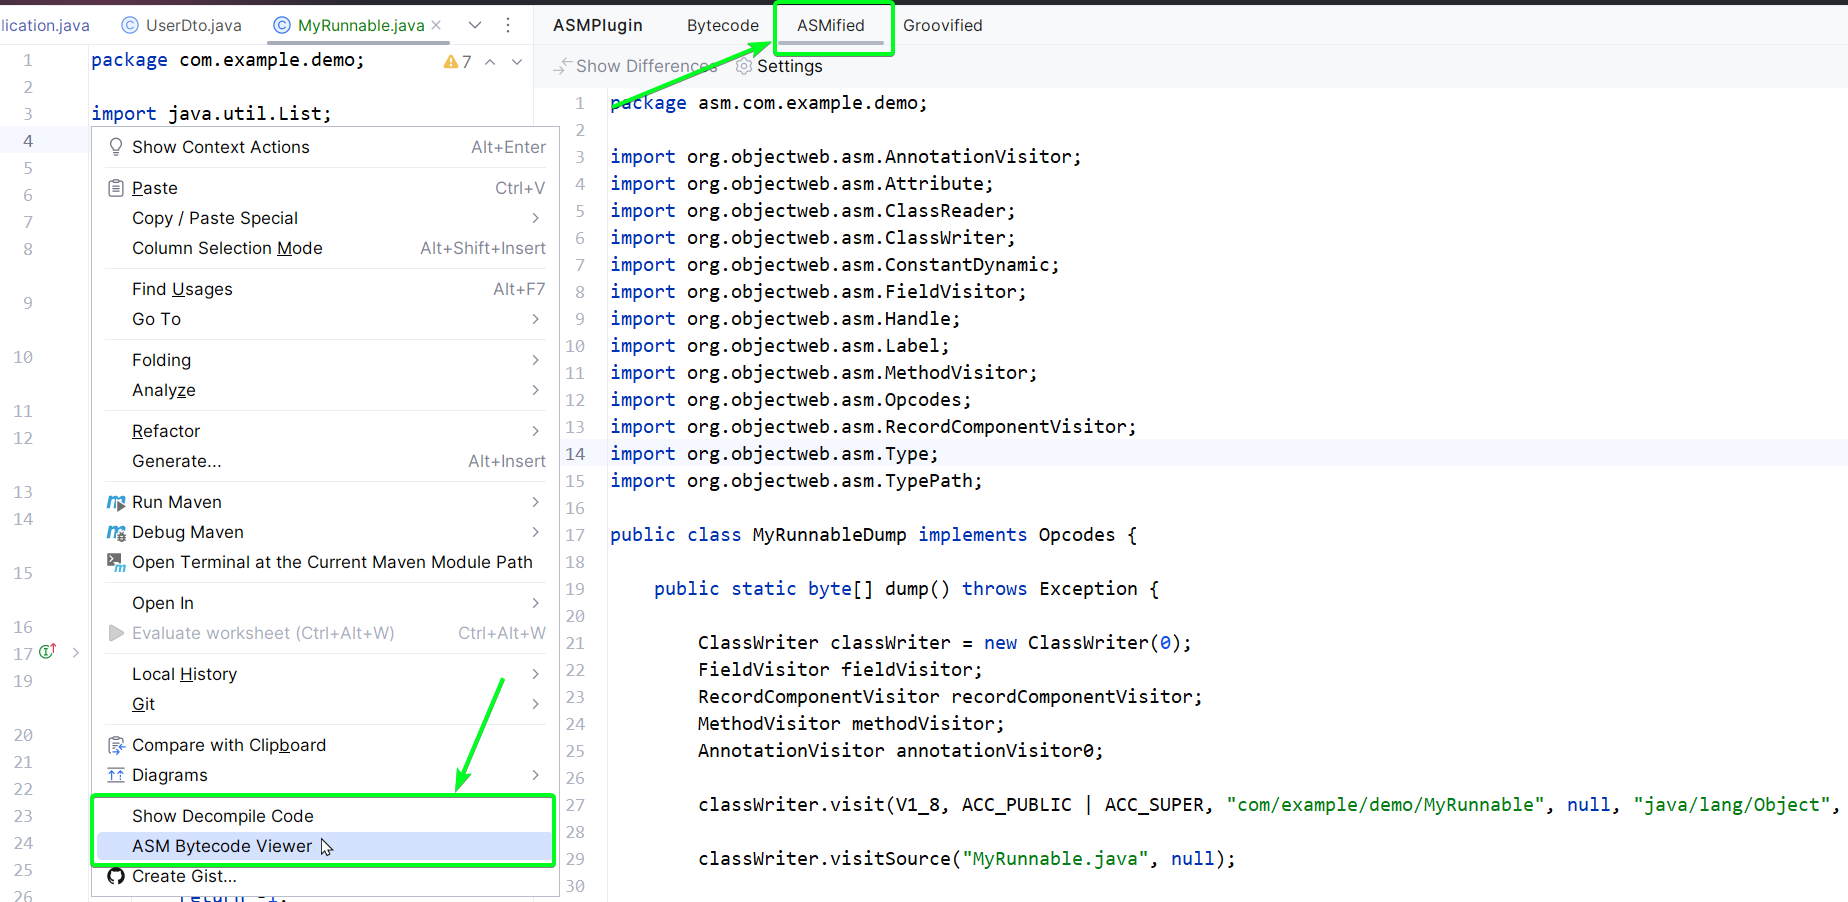Expand the hidden editor tabs dropdown

[475, 25]
